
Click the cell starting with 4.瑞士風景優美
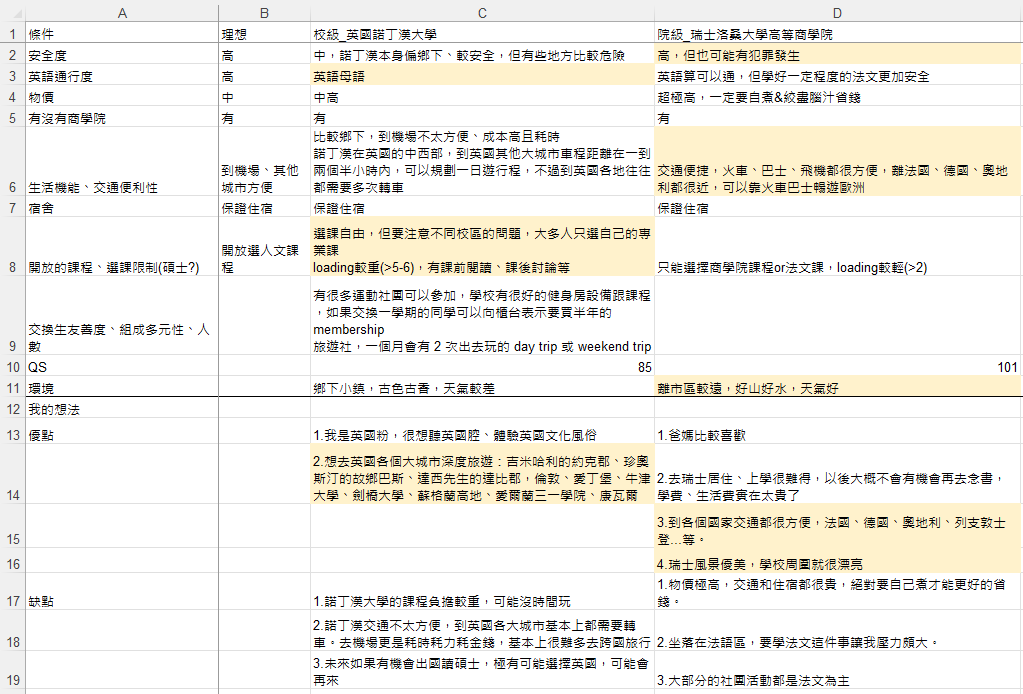point(838,561)
